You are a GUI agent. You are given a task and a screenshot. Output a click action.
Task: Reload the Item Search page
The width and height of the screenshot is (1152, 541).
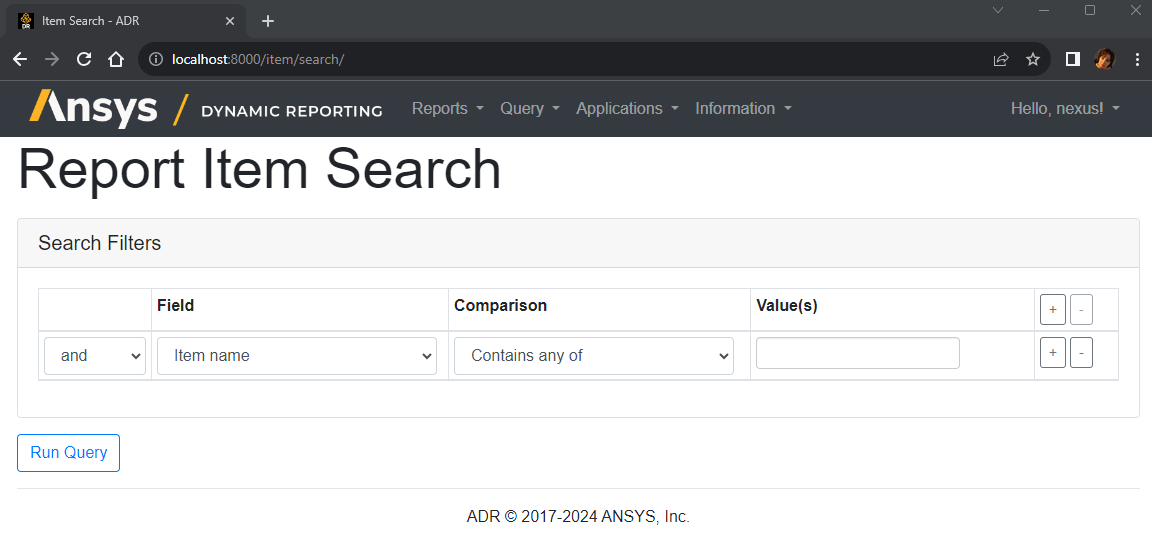[x=84, y=60]
